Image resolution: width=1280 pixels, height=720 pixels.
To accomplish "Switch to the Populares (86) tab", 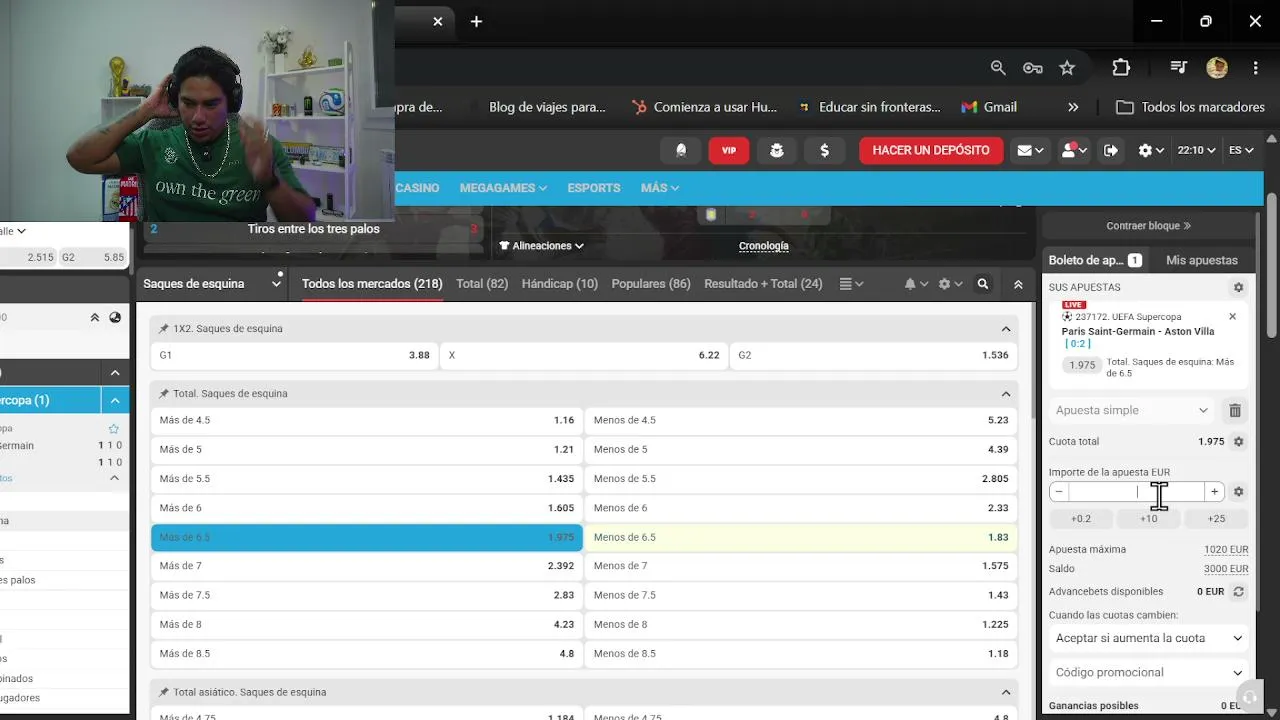I will (651, 284).
